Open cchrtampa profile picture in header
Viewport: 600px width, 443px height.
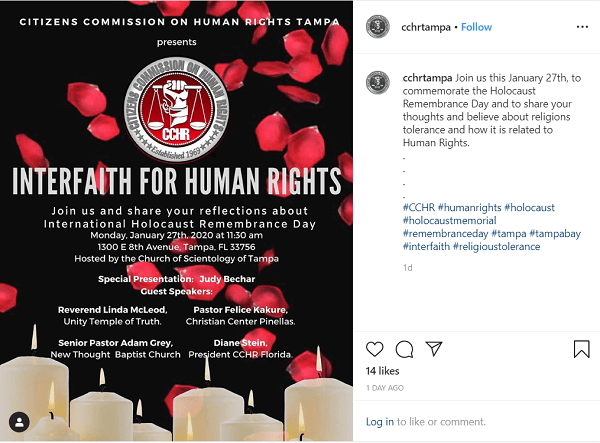pos(377,27)
